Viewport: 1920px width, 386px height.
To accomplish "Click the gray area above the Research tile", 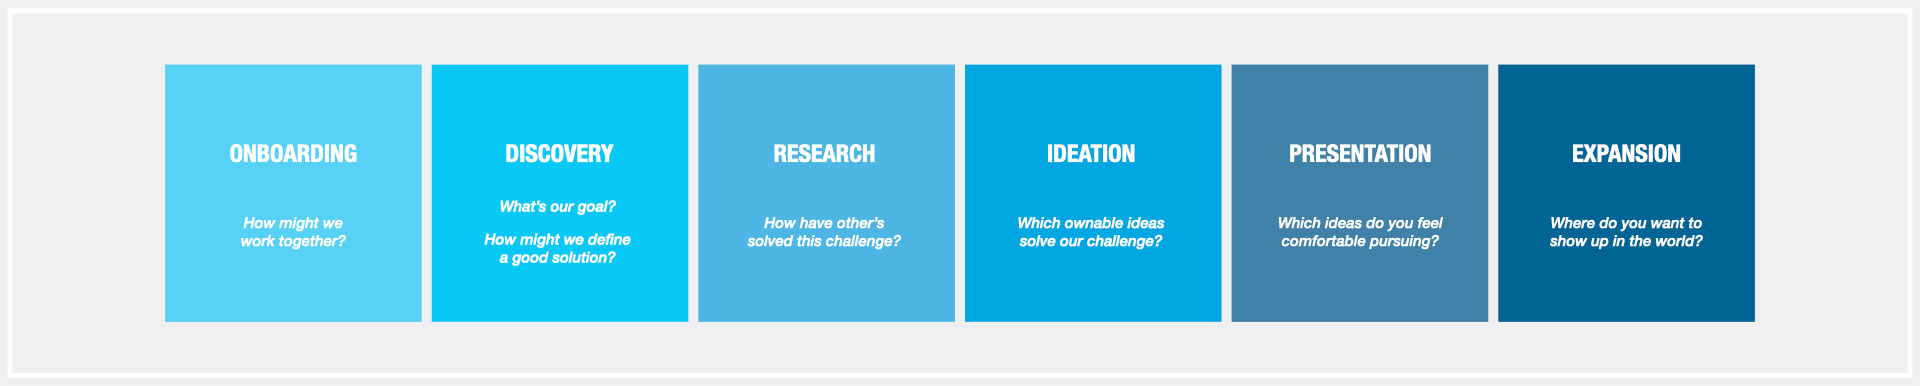I will 826,38.
